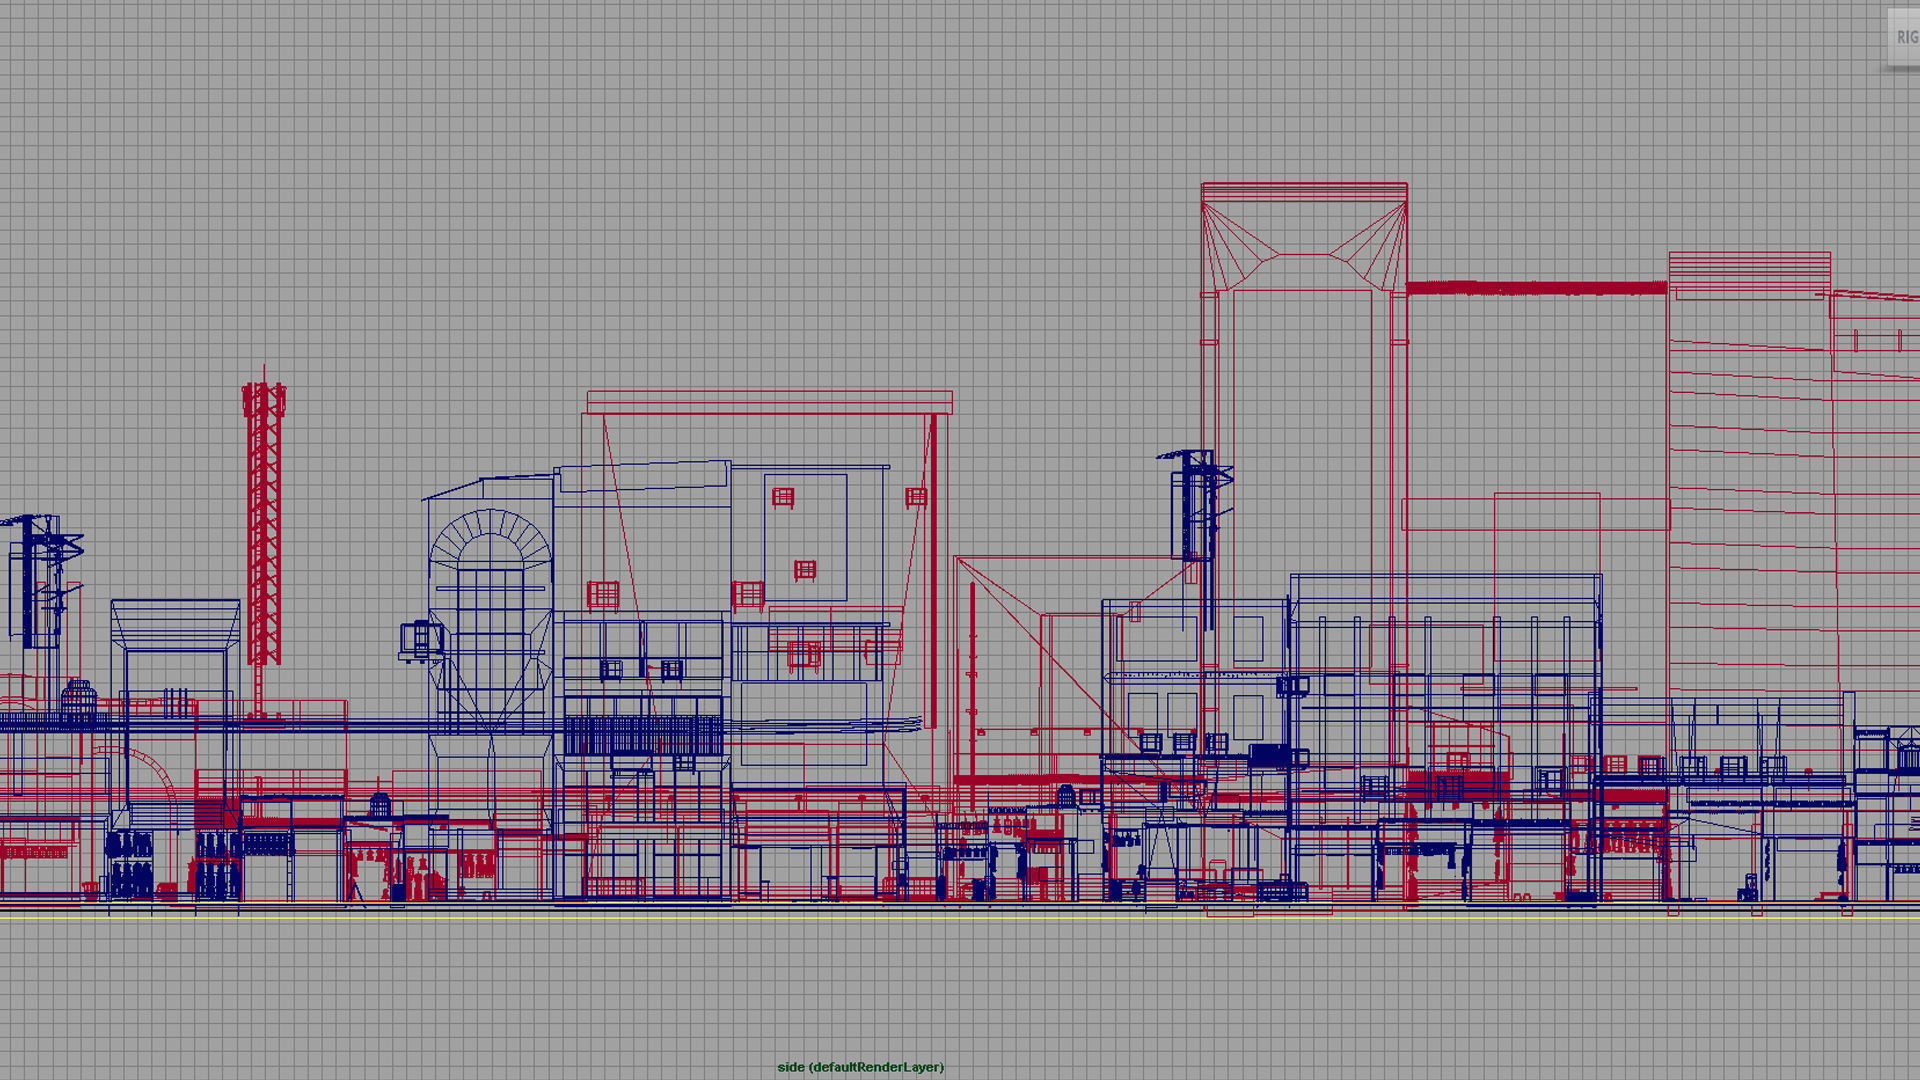
Task: Select the red window right of square panel
Action: (916, 497)
